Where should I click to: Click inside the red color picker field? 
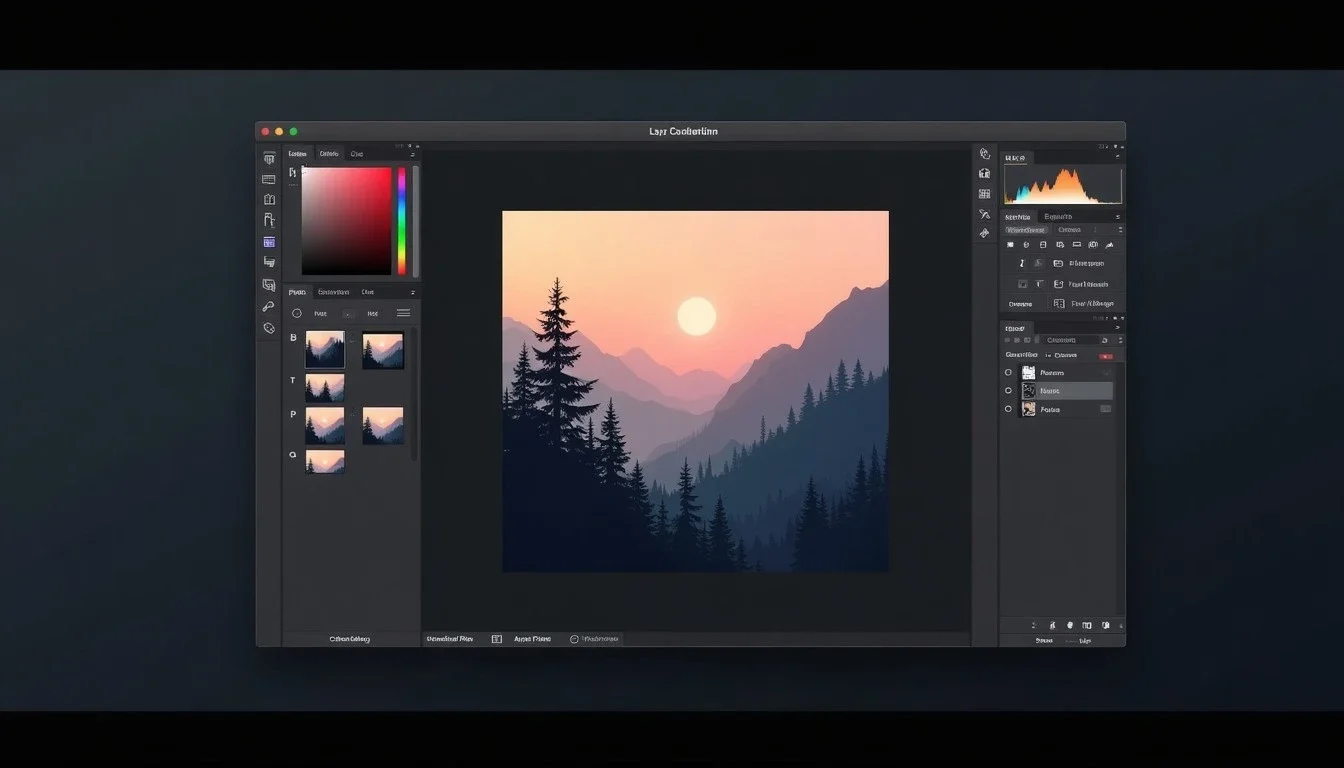pyautogui.click(x=346, y=221)
